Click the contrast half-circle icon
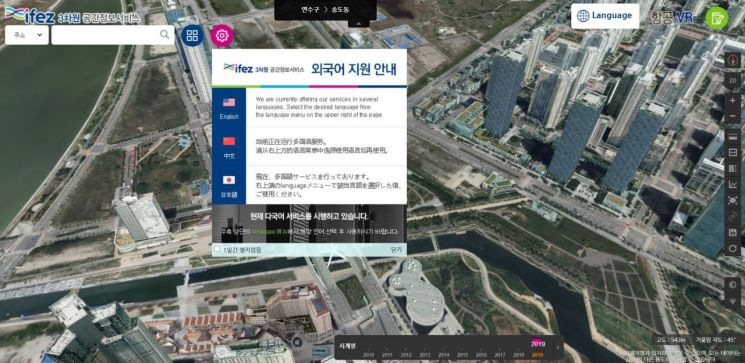The height and width of the screenshot is (363, 745). click(732, 285)
